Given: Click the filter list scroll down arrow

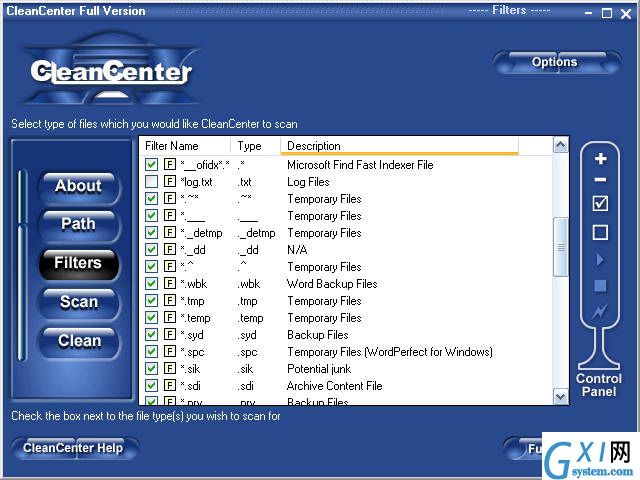Looking at the screenshot, I should coord(560,396).
